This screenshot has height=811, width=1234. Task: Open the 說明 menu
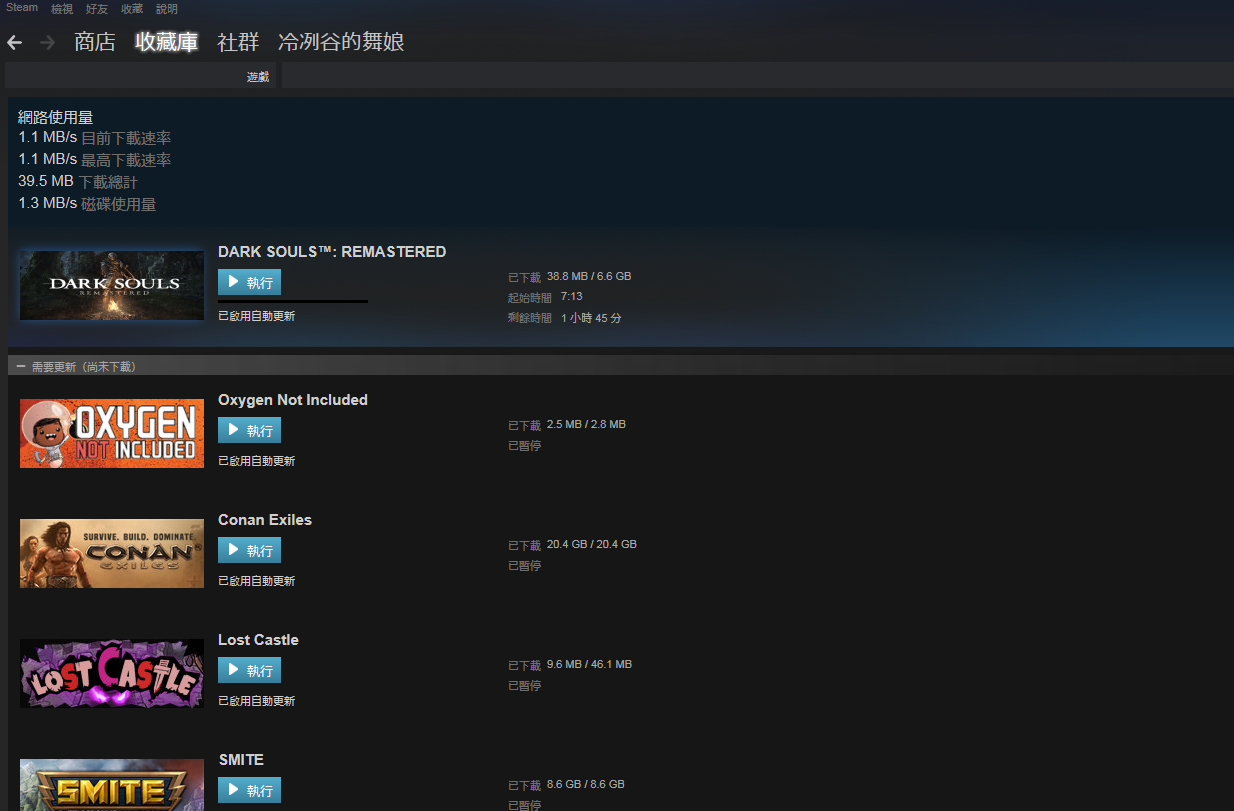click(167, 8)
